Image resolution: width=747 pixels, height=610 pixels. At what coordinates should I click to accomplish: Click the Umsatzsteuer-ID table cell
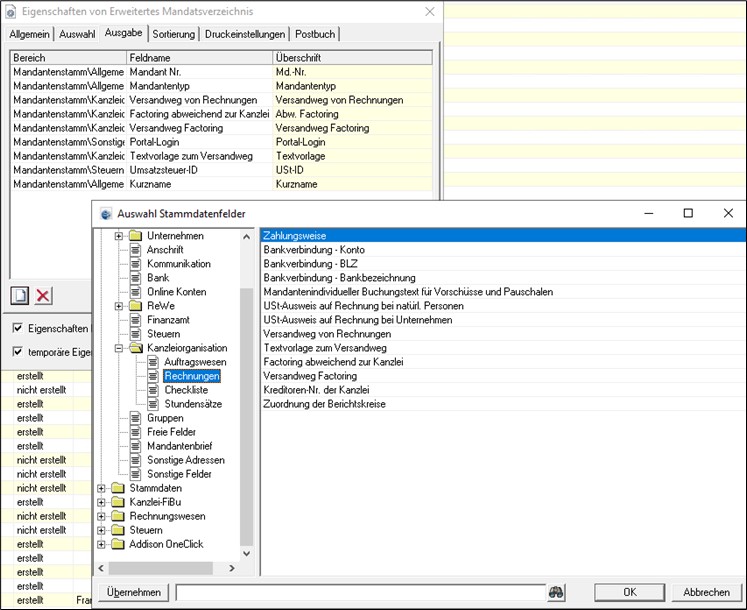[x=200, y=170]
